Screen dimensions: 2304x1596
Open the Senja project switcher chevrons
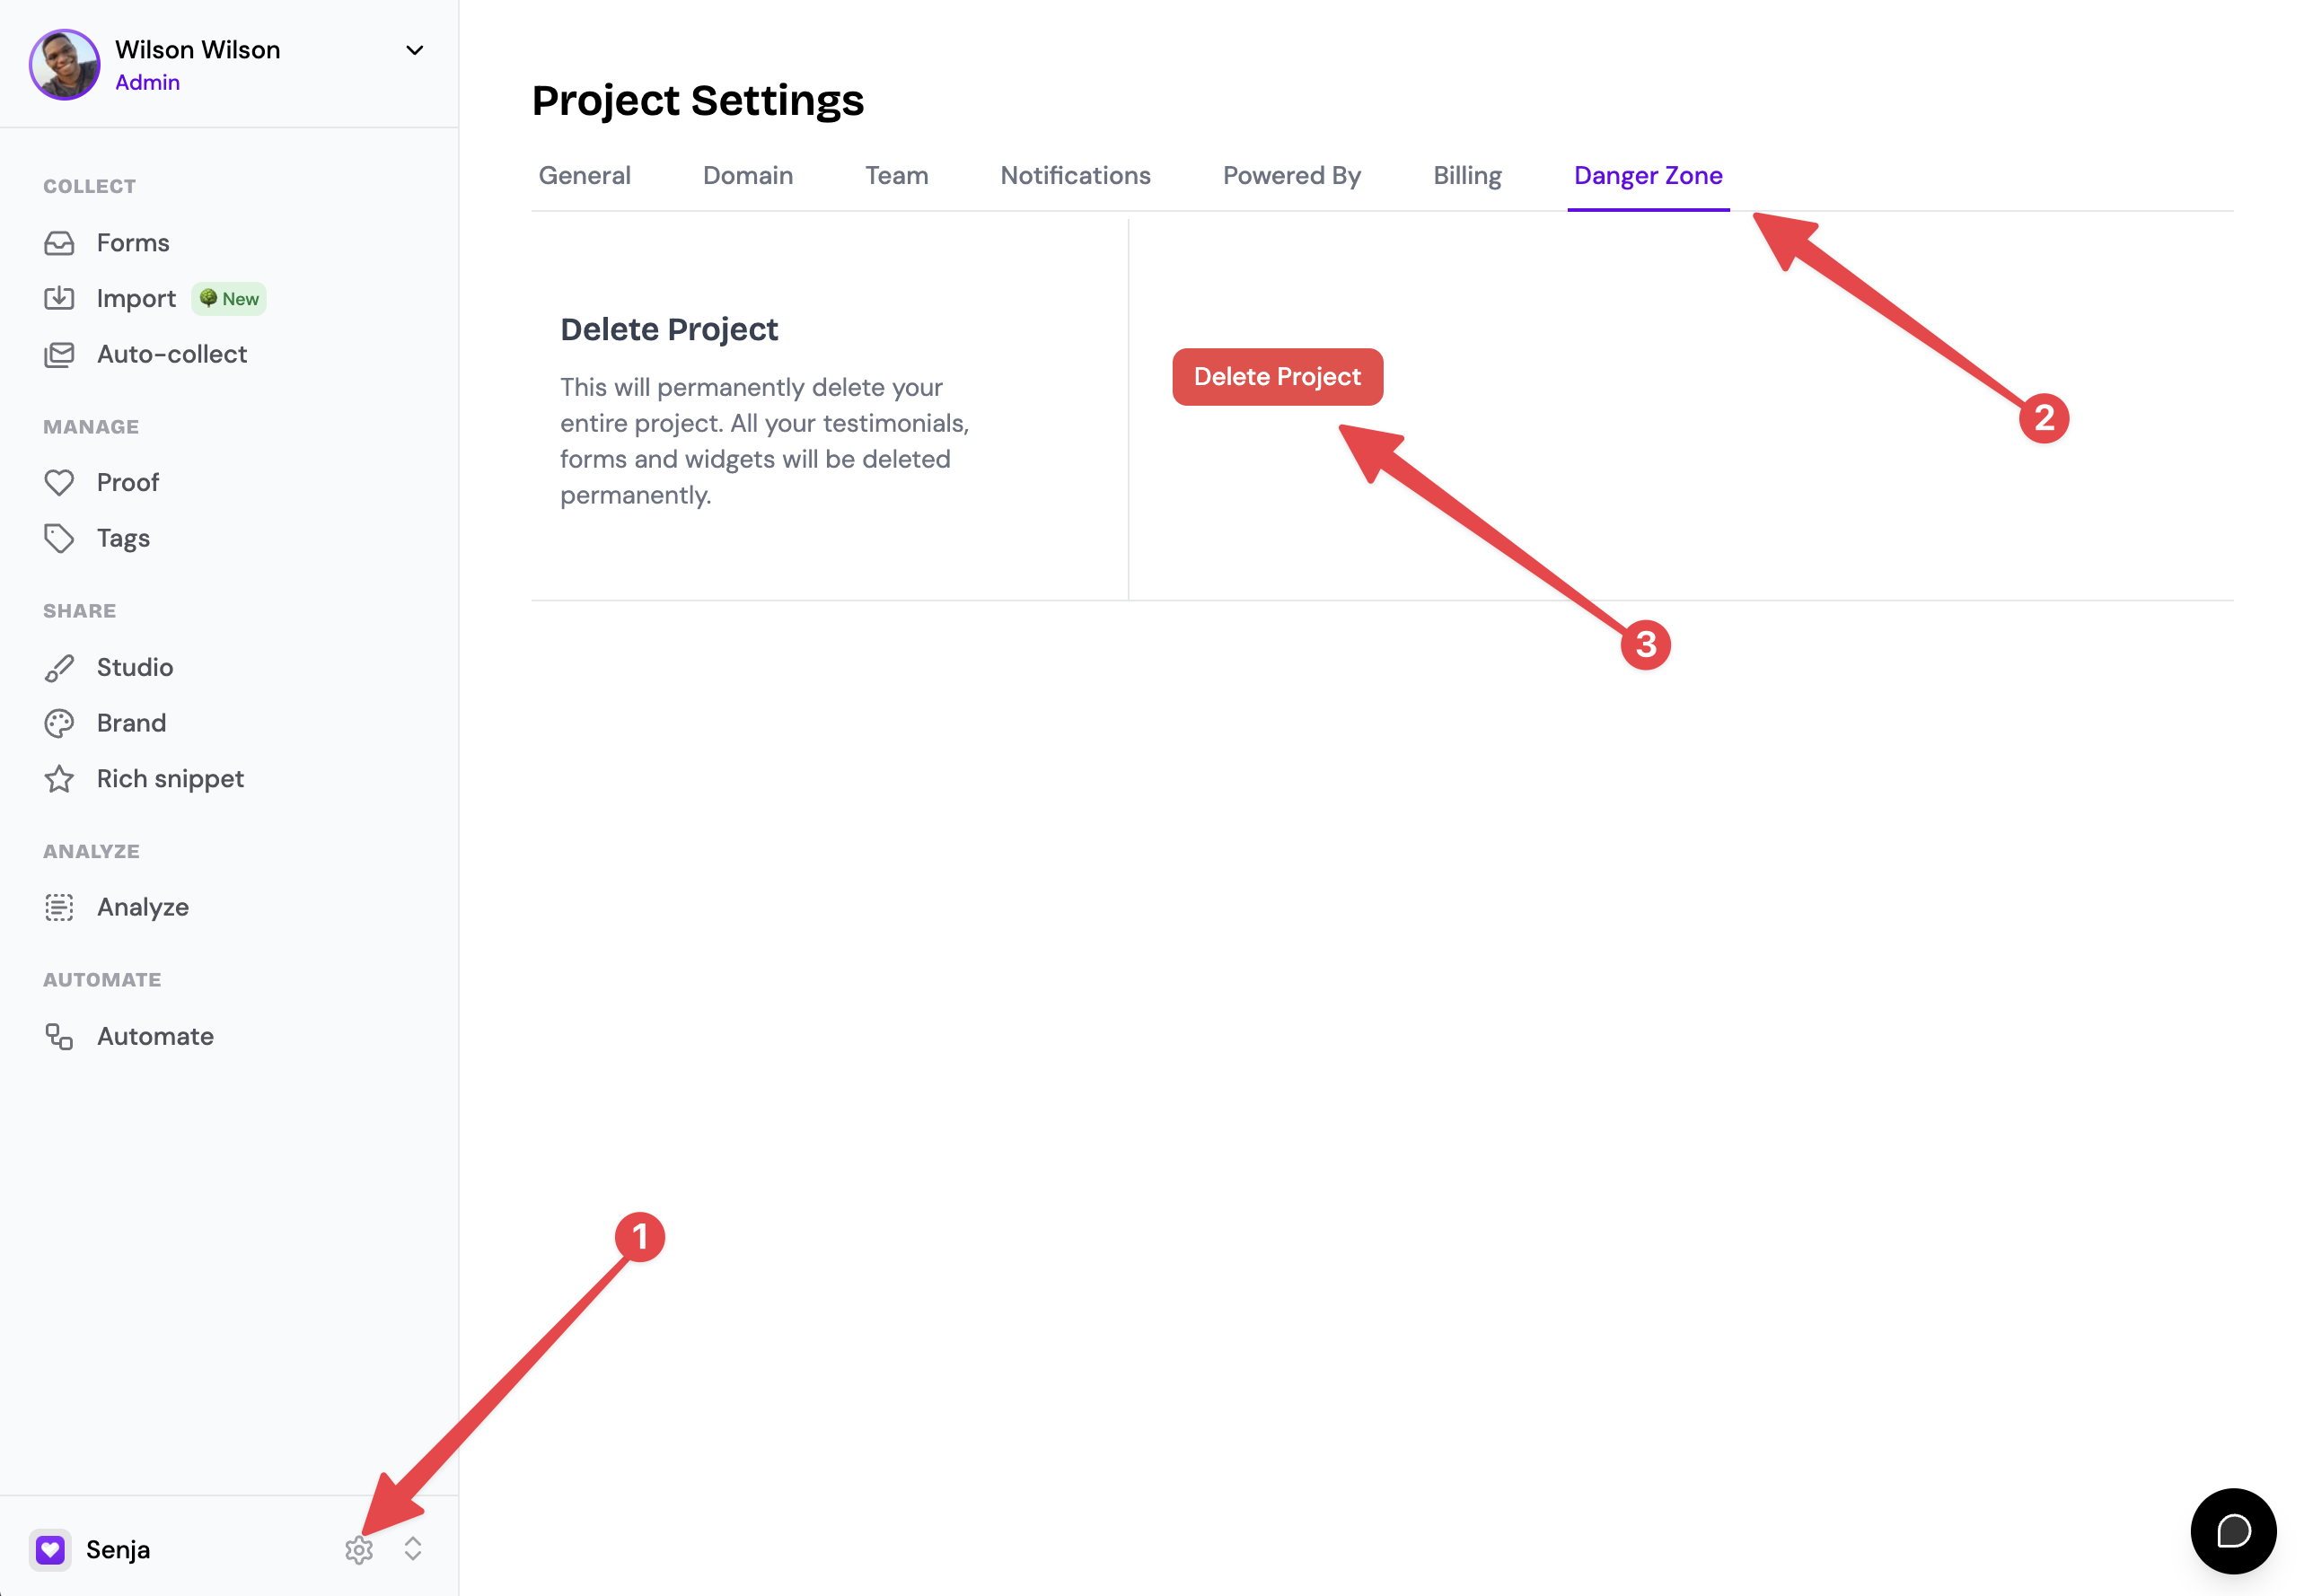413,1549
